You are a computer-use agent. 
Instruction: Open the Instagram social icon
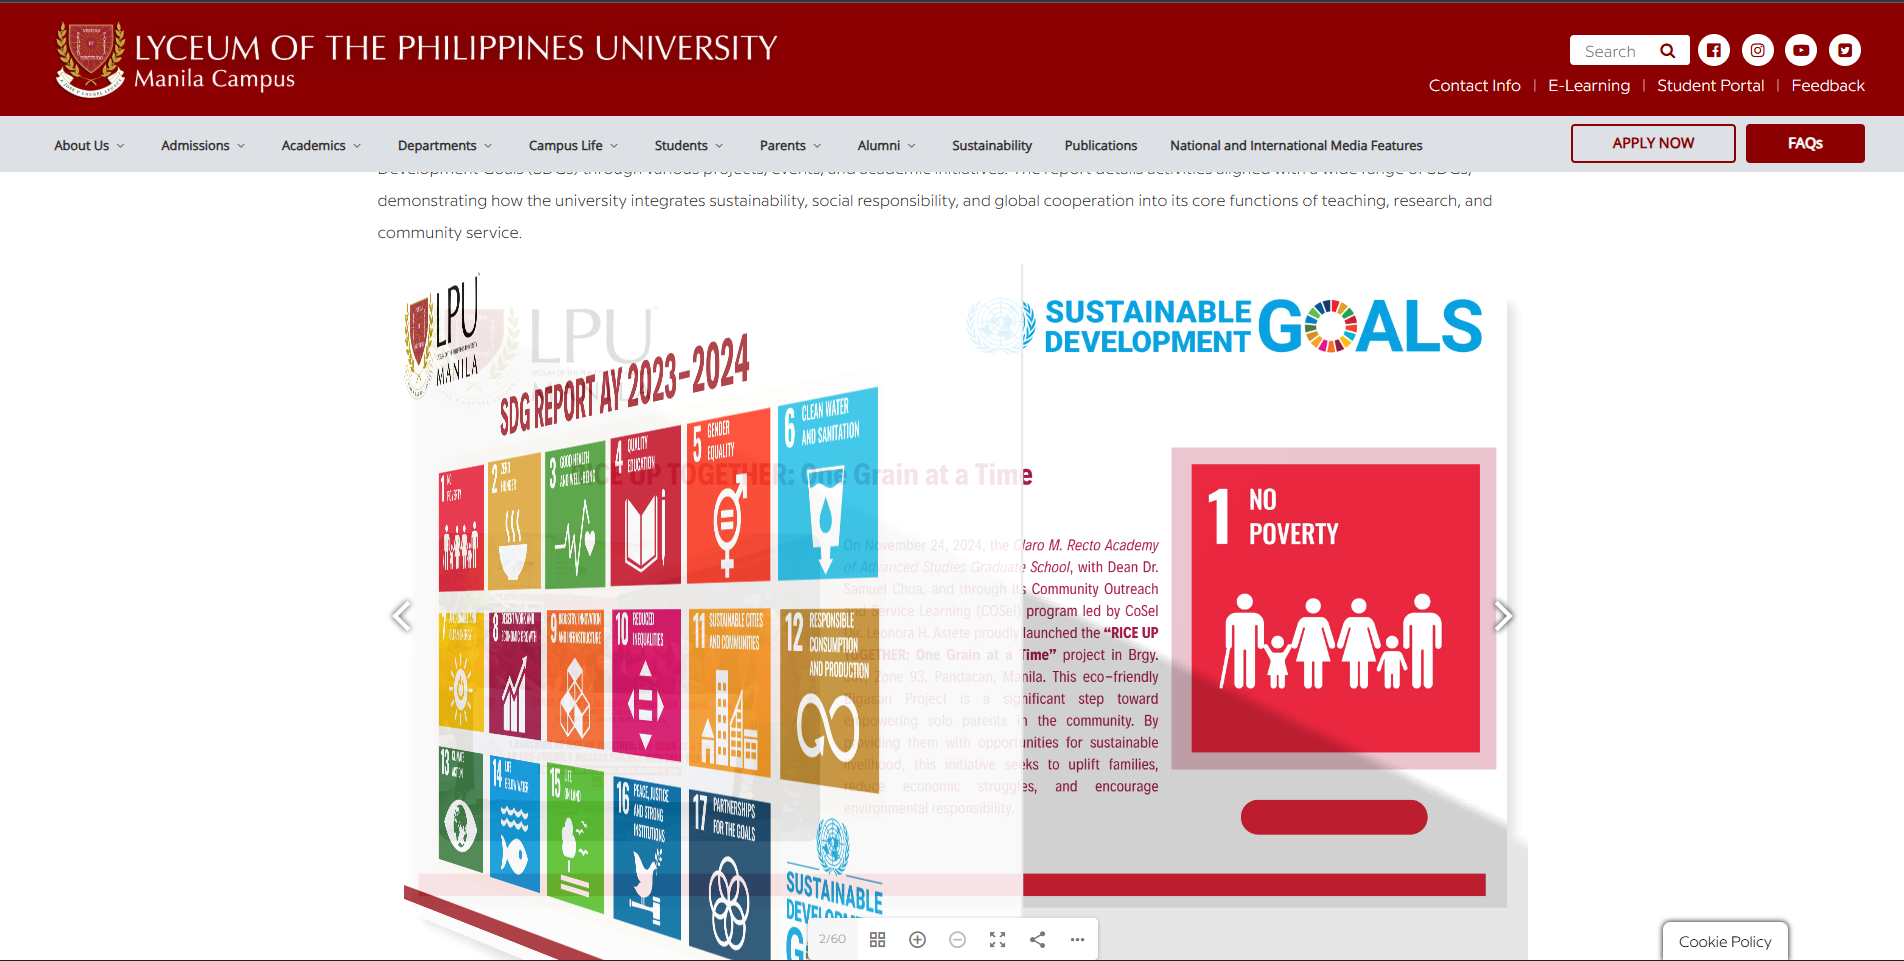pyautogui.click(x=1757, y=50)
